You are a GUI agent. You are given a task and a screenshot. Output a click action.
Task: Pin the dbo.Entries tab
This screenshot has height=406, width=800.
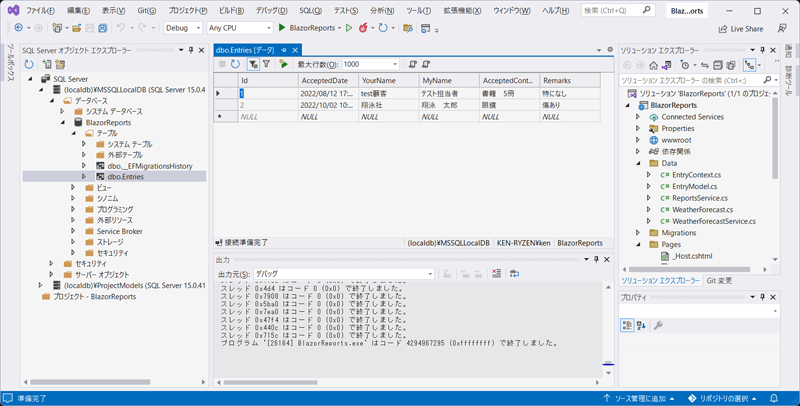pyautogui.click(x=284, y=50)
